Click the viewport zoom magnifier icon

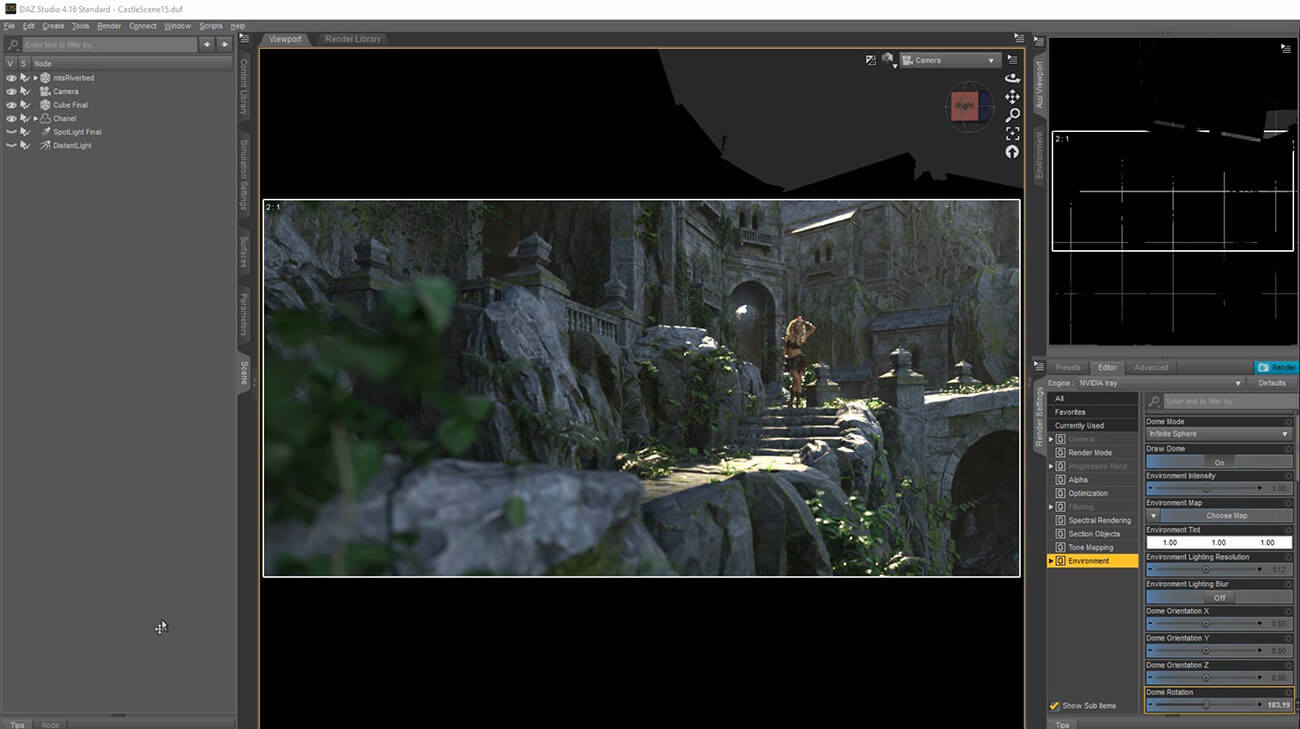(x=1012, y=115)
